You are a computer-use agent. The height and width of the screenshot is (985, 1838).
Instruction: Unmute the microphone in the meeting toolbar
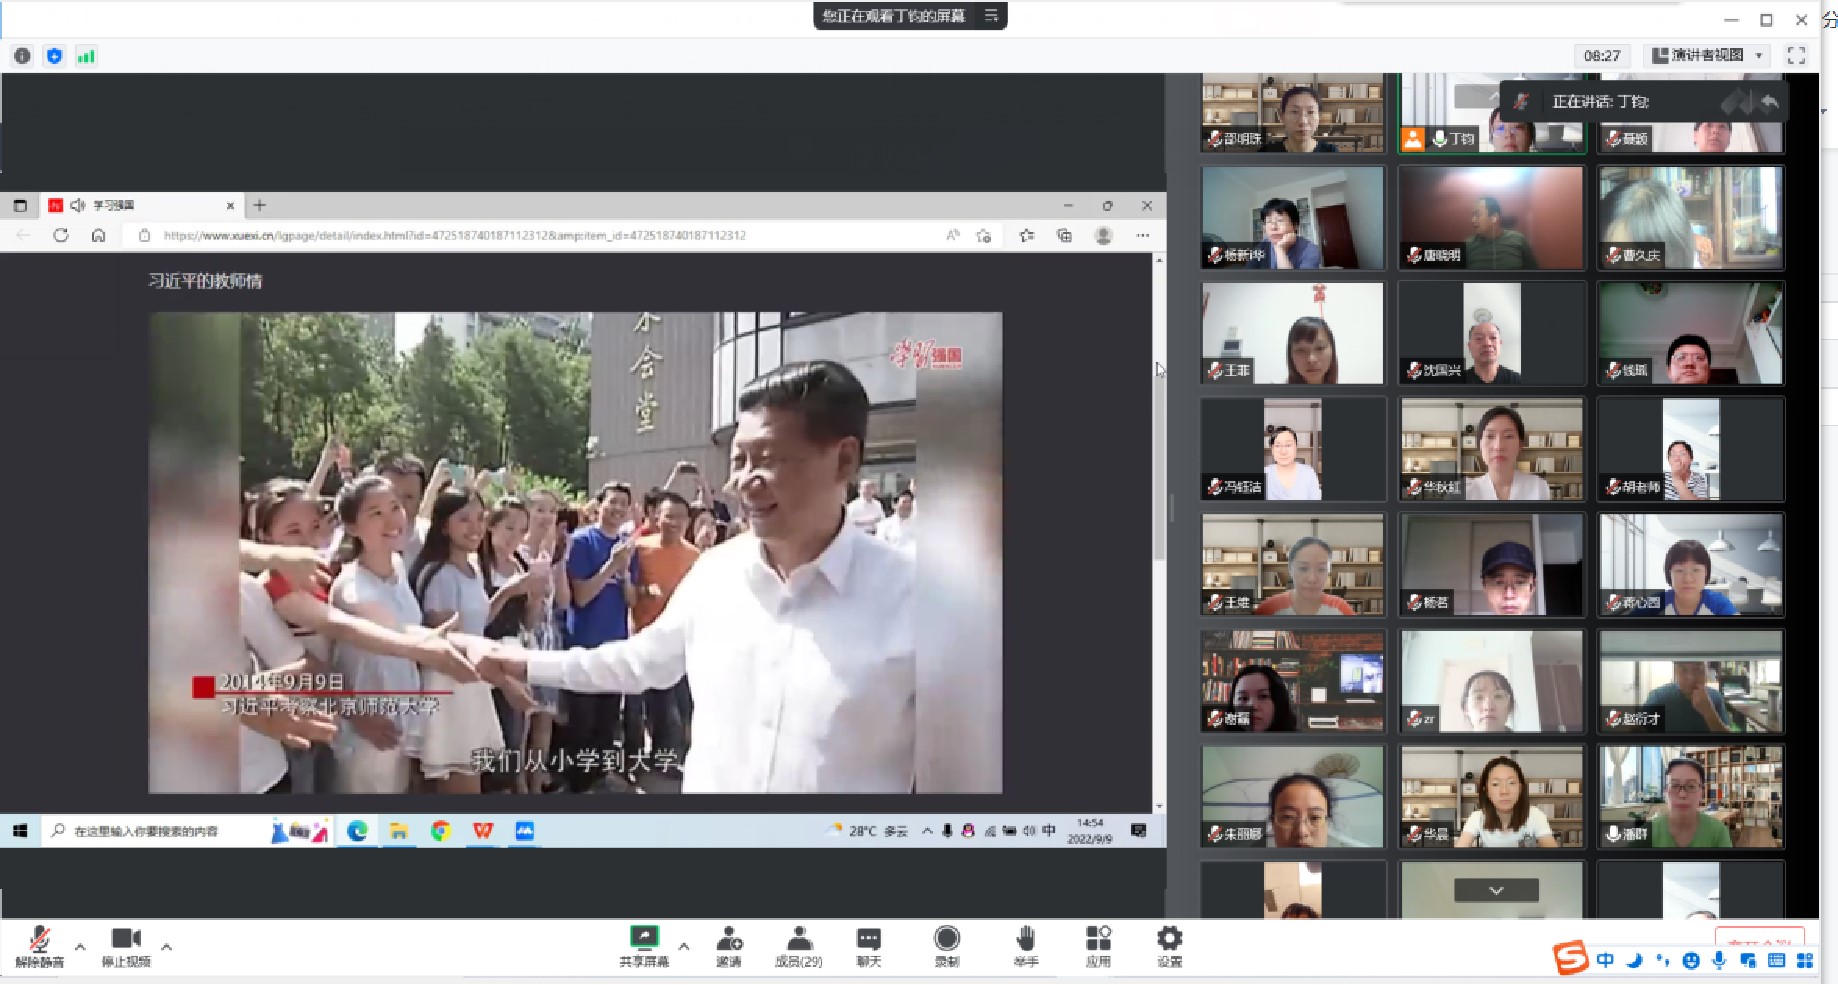click(39, 945)
